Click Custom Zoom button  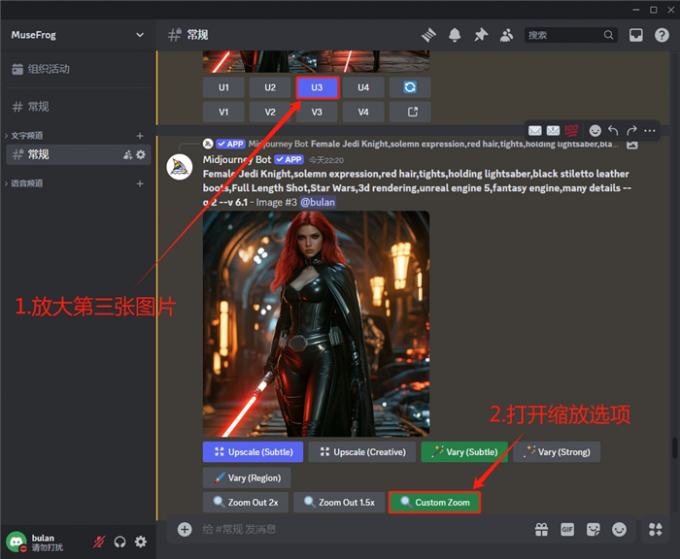pos(435,502)
